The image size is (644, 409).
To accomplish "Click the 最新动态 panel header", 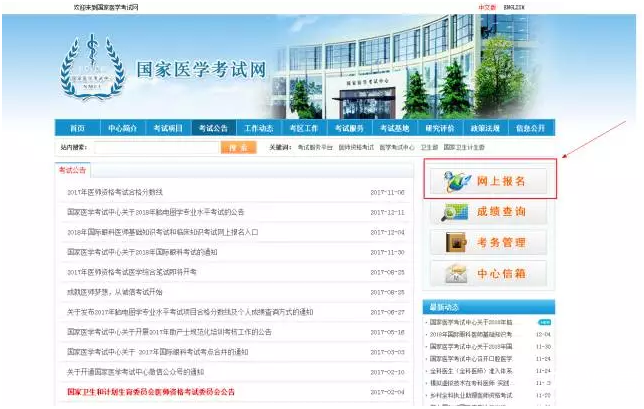I will (444, 307).
